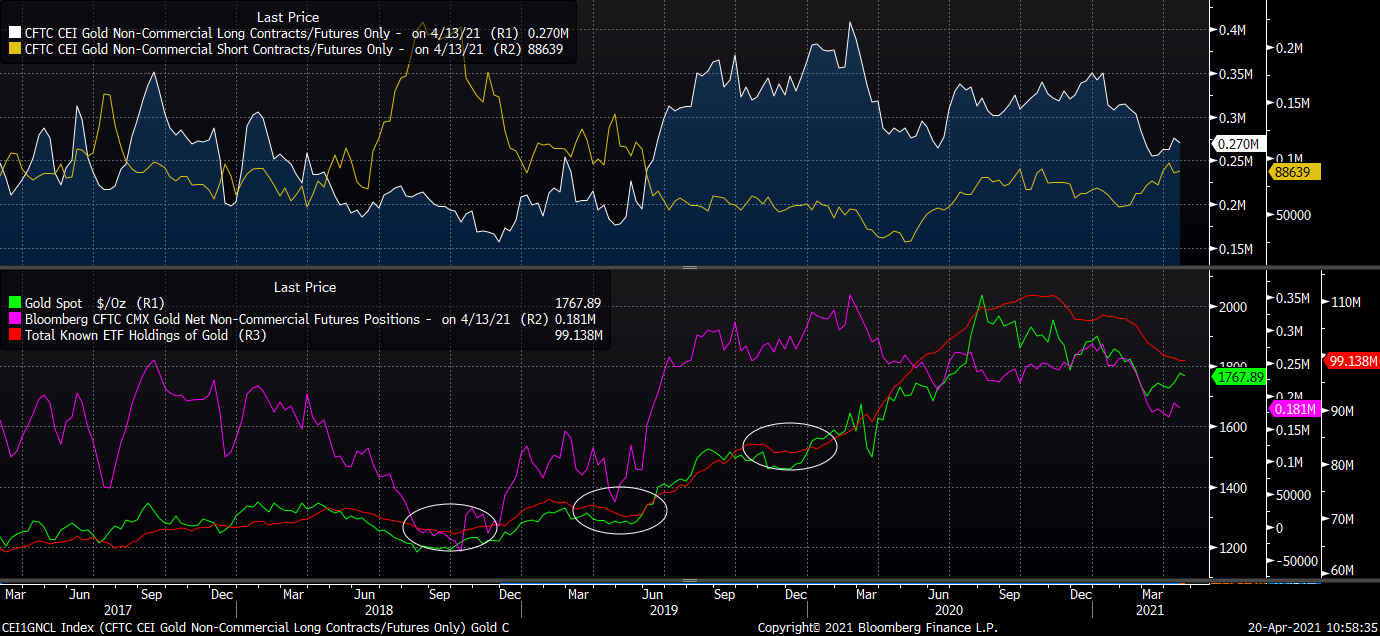Grab the divider handle between chart panels
1380x636 pixels.
click(x=689, y=268)
